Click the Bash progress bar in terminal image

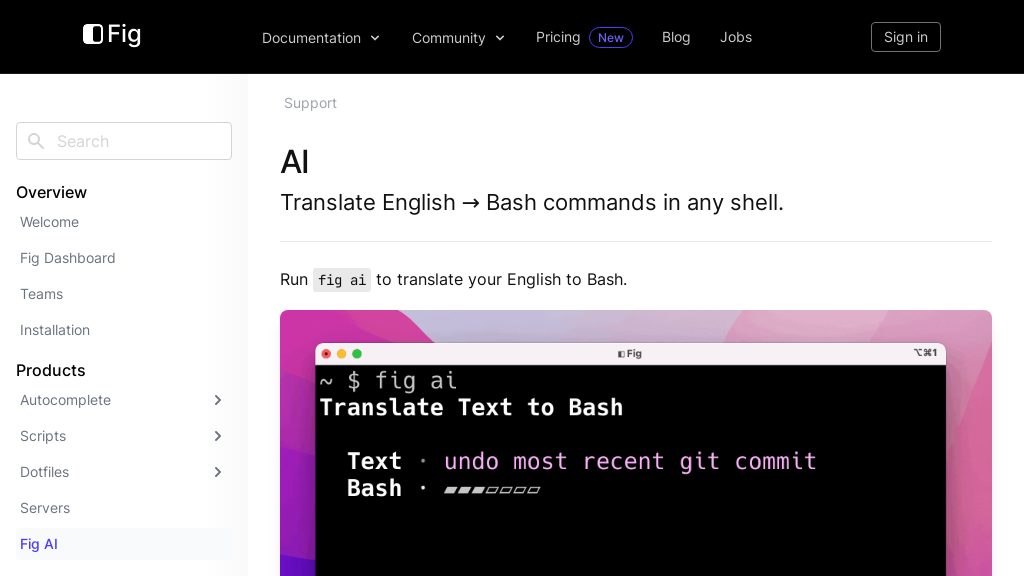[491, 489]
